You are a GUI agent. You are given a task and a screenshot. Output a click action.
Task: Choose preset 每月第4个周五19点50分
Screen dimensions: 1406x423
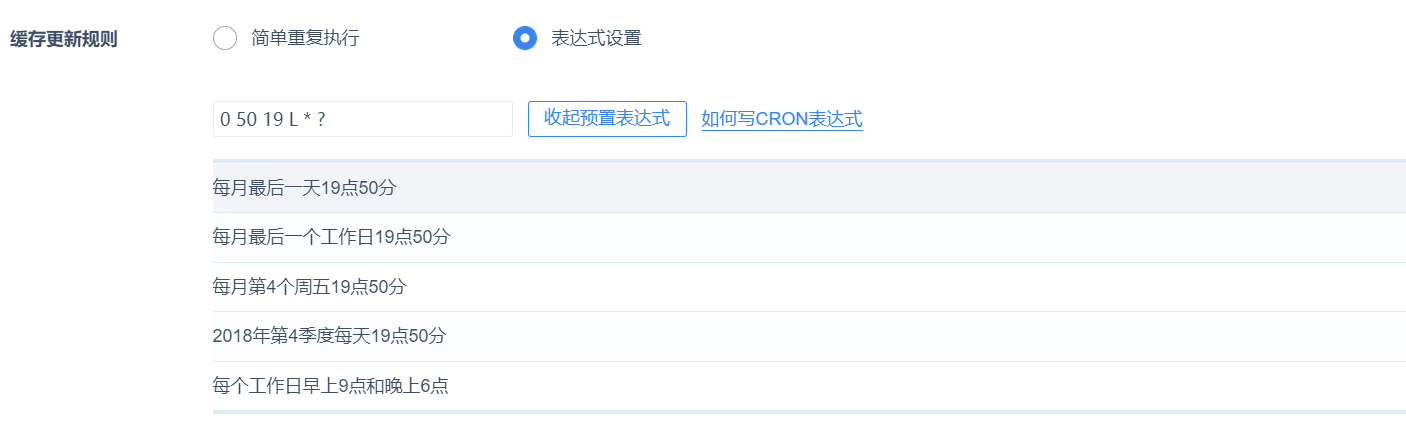[309, 287]
